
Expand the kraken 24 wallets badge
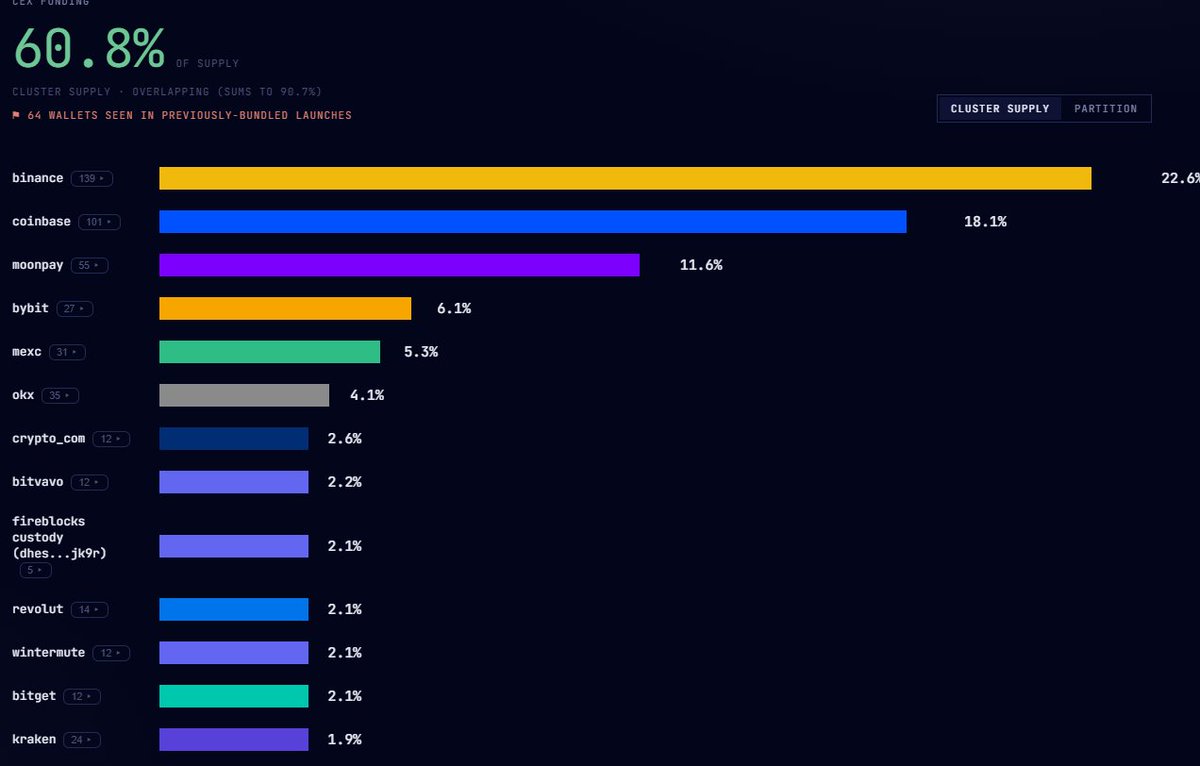82,740
